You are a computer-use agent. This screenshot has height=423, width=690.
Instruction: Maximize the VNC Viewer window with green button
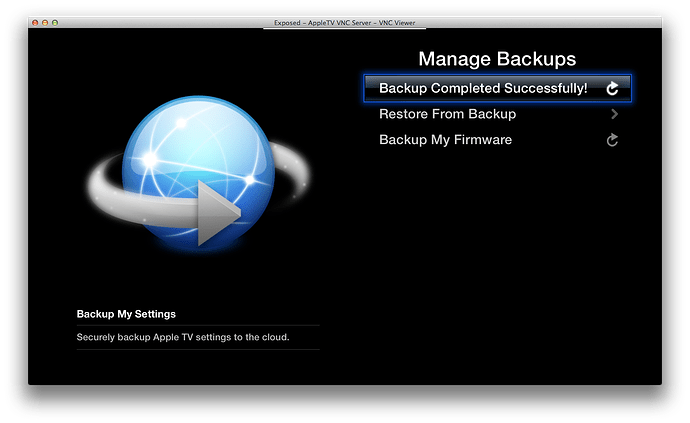[55, 22]
